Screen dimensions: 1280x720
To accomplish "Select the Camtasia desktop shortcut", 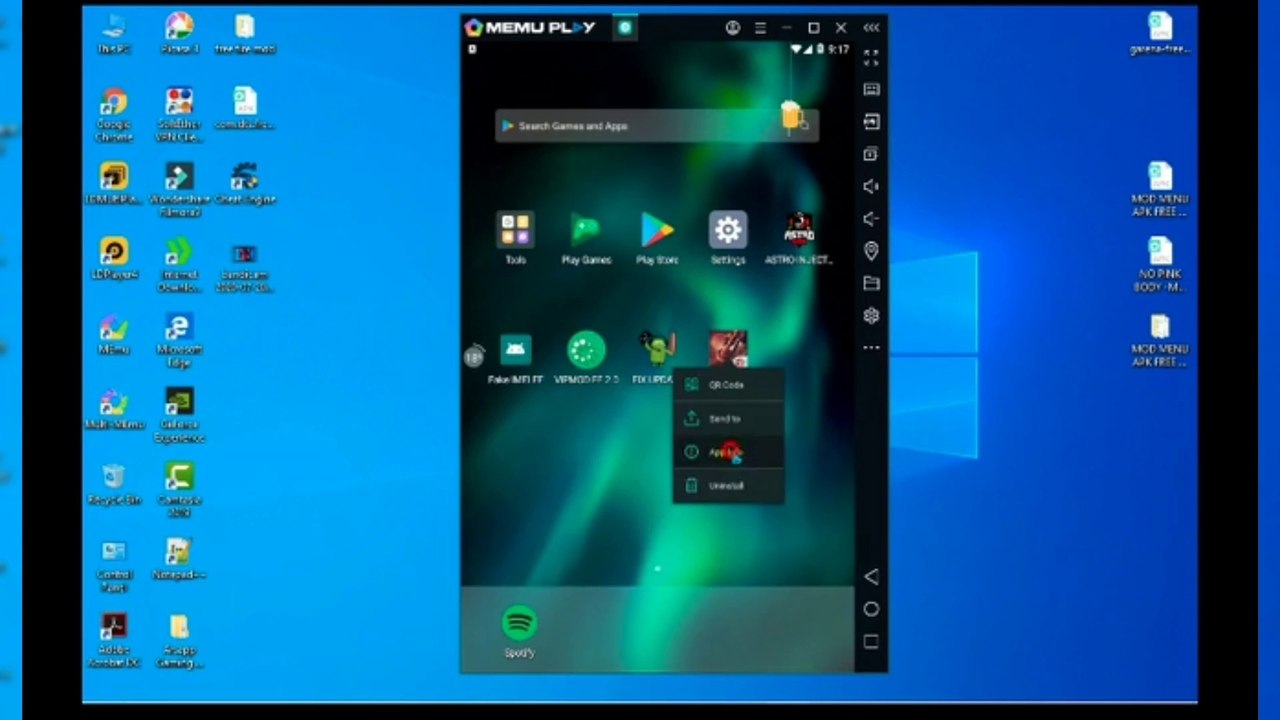I will [180, 490].
